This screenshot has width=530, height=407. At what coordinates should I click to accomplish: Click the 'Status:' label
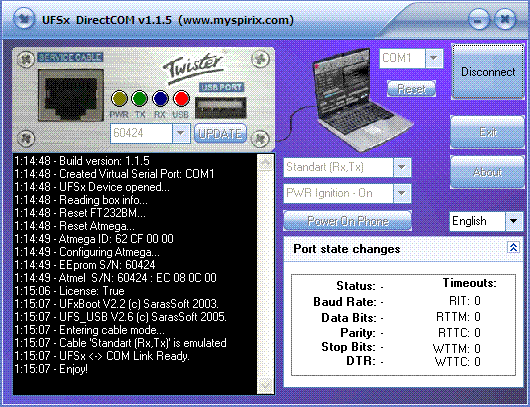pos(356,286)
